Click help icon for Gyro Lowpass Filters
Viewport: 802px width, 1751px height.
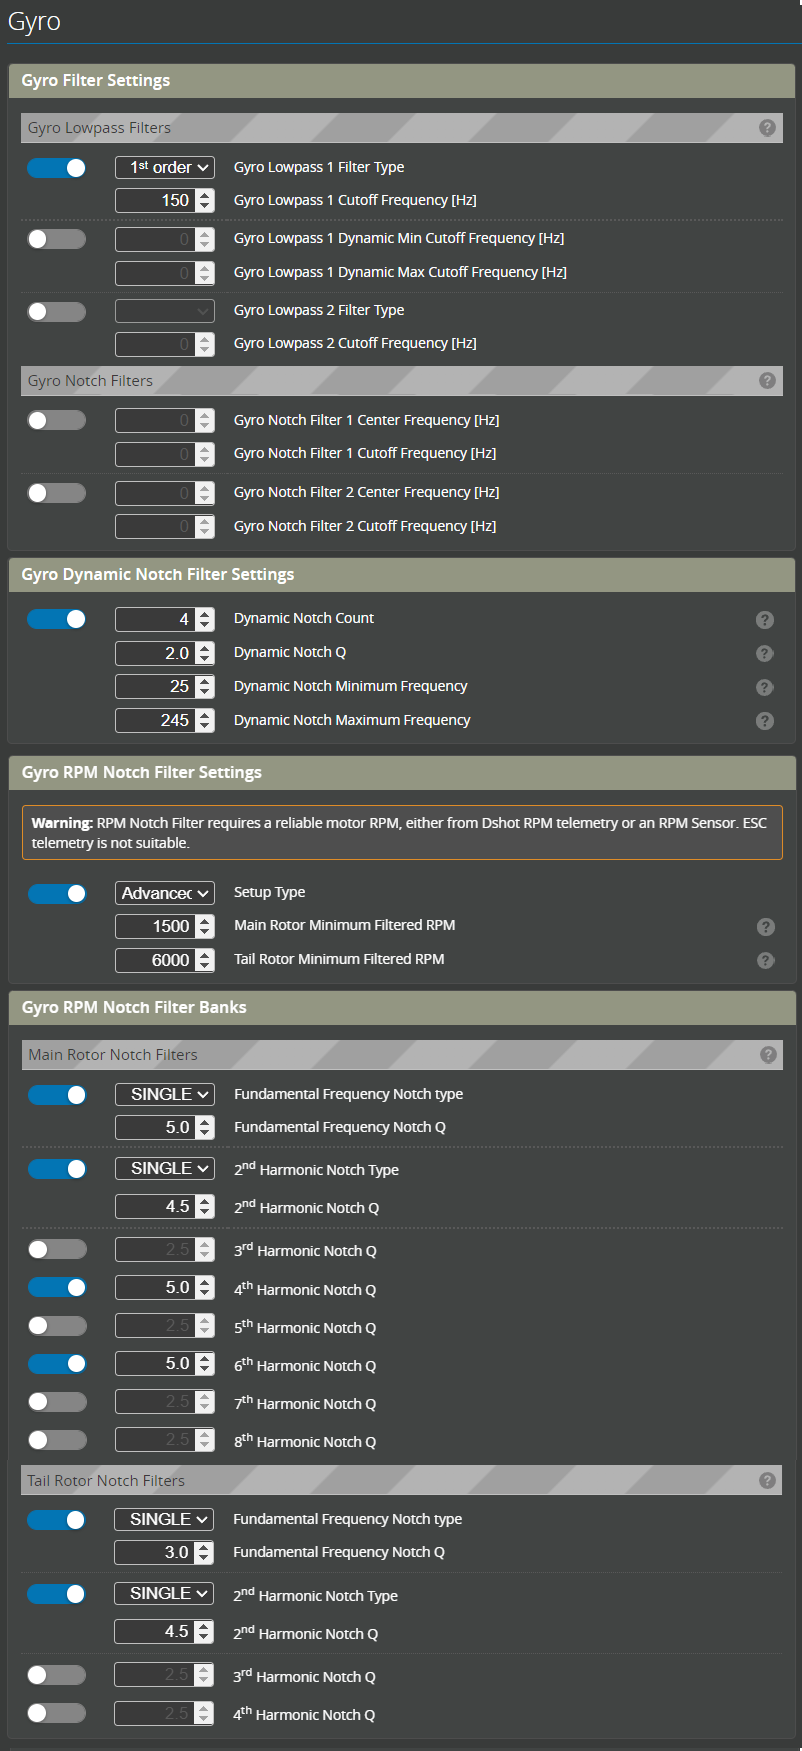pyautogui.click(x=767, y=128)
